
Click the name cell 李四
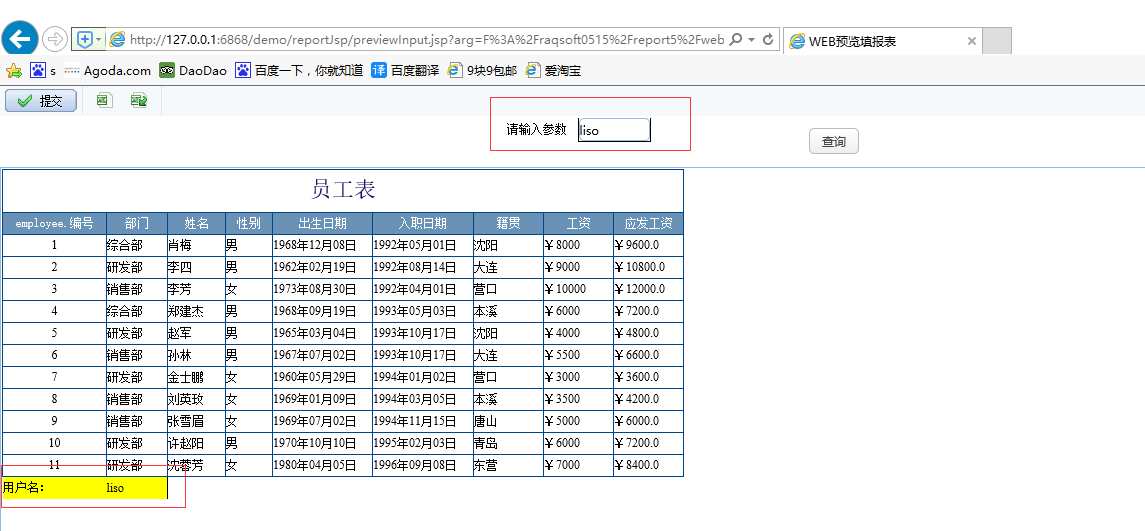(196, 267)
